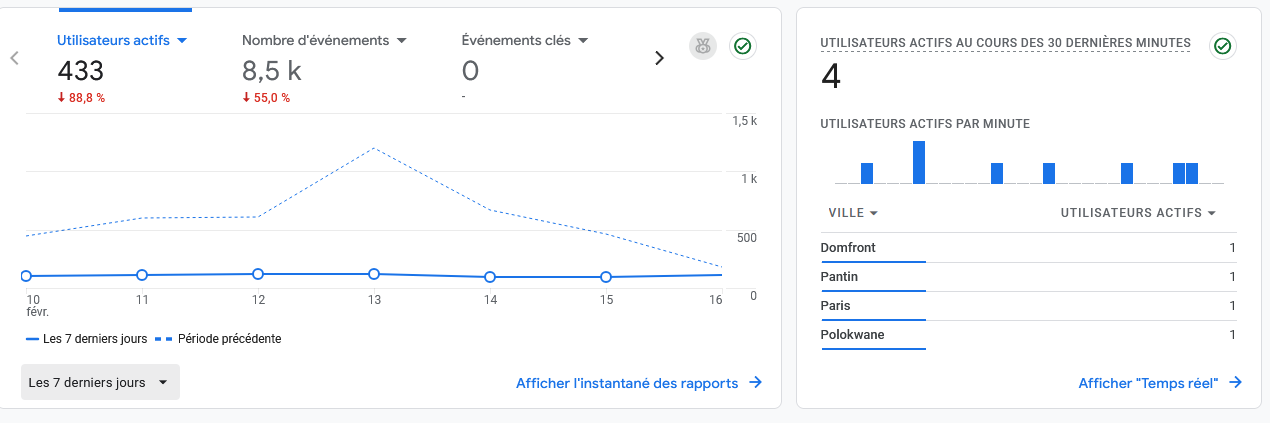Click arrow icon beside Afficher l'instantané des rapports

coord(756,383)
